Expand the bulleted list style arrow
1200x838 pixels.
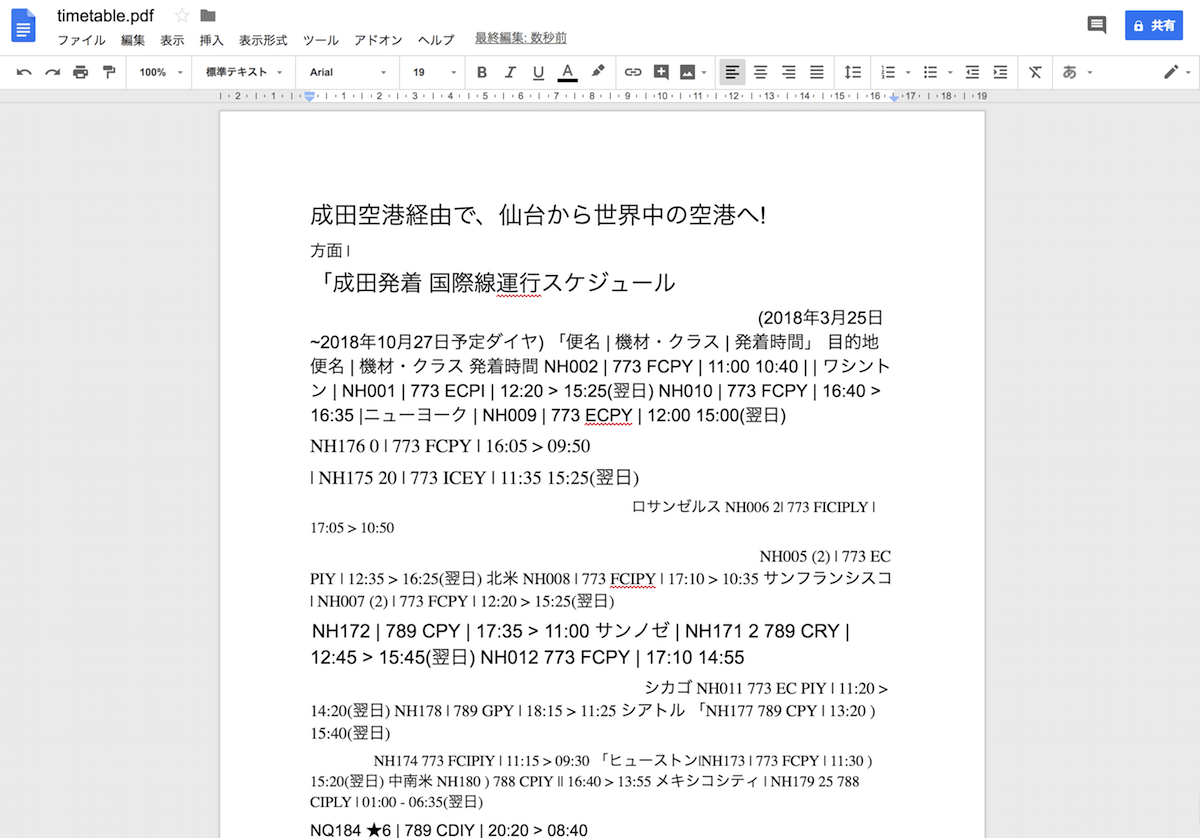coord(949,72)
